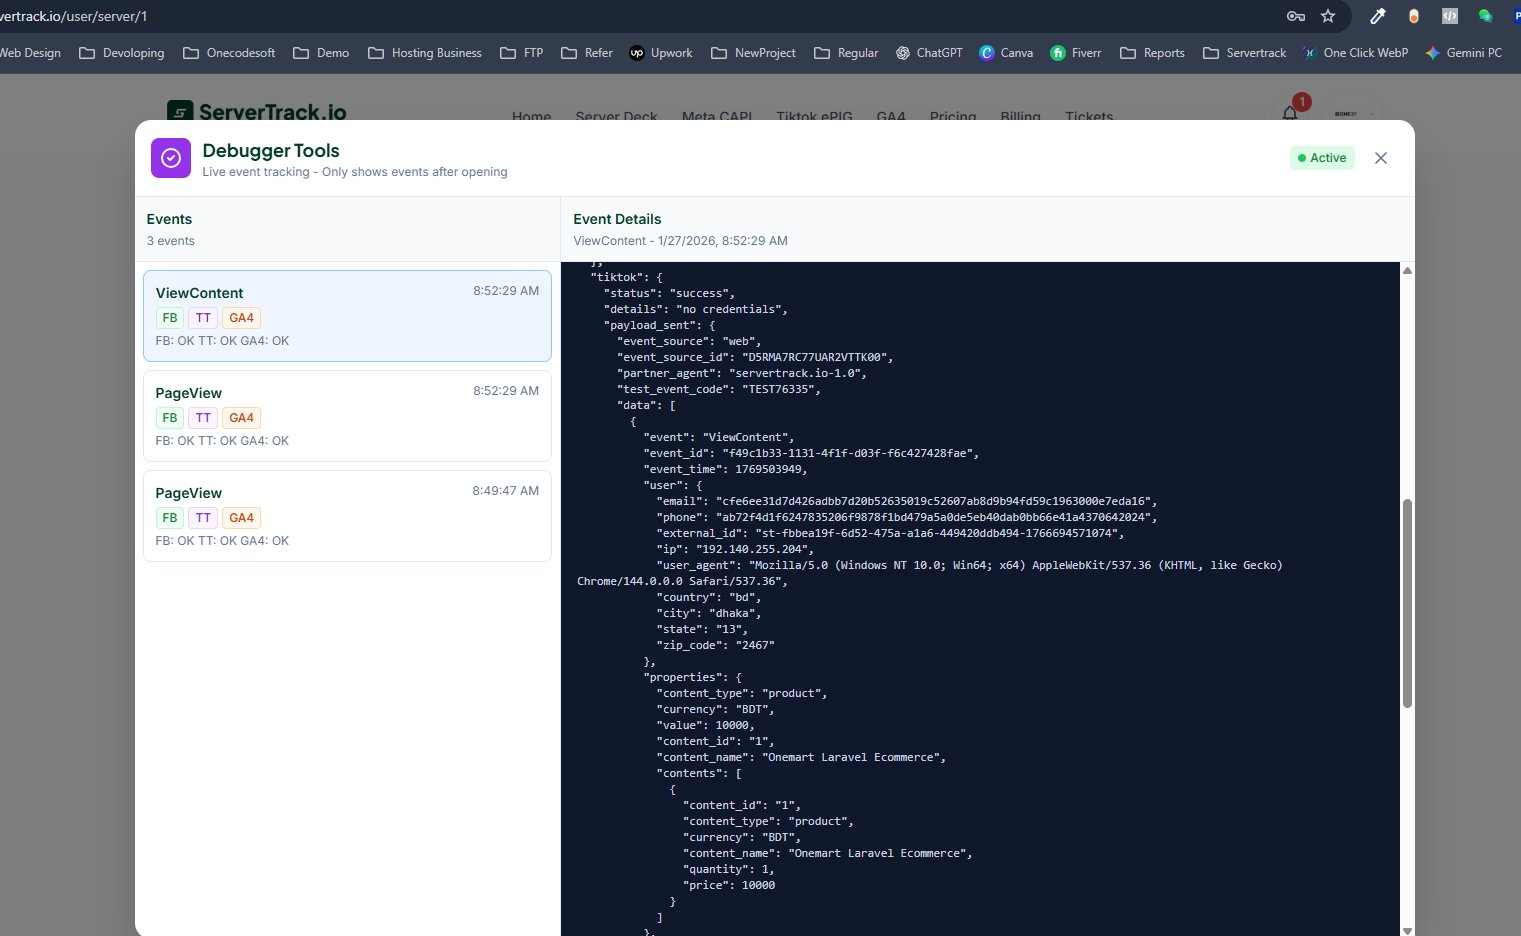The width and height of the screenshot is (1521, 936).
Task: Open the Devoloping bookmark folder
Action: (122, 53)
